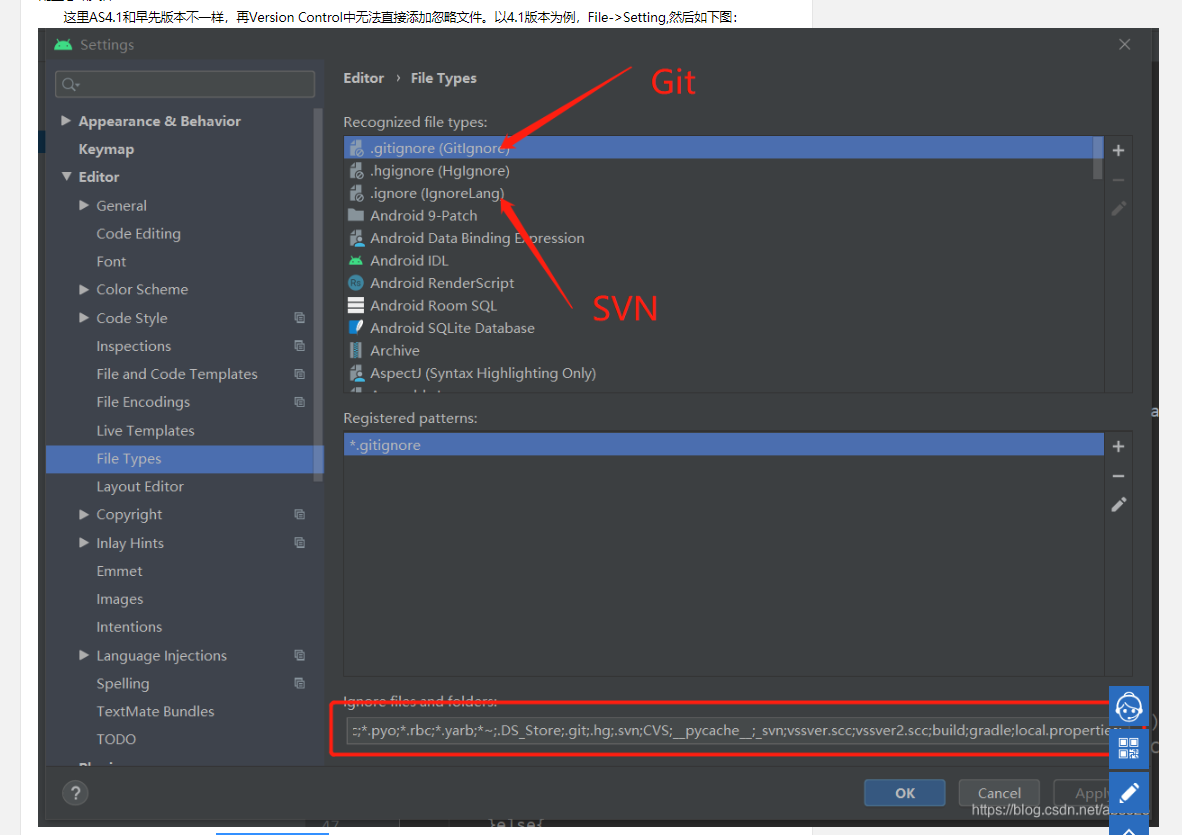Click the Ignore files and folders input field
This screenshot has height=835, width=1182.
pos(700,730)
